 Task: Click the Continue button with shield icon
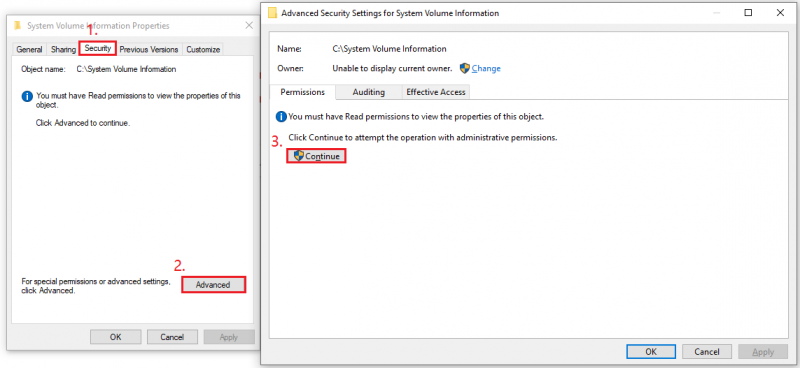pyautogui.click(x=316, y=156)
